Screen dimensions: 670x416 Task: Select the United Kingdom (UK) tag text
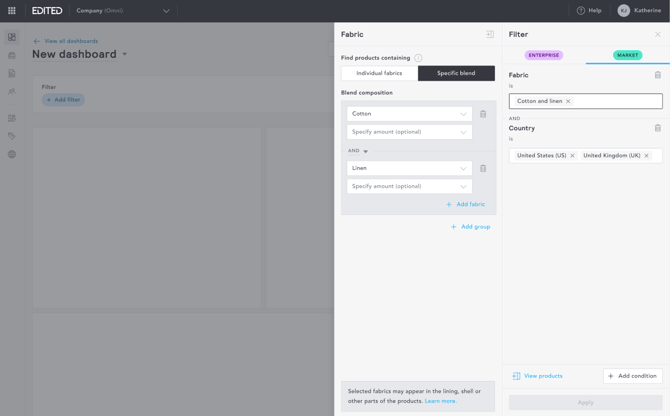pyautogui.click(x=612, y=156)
